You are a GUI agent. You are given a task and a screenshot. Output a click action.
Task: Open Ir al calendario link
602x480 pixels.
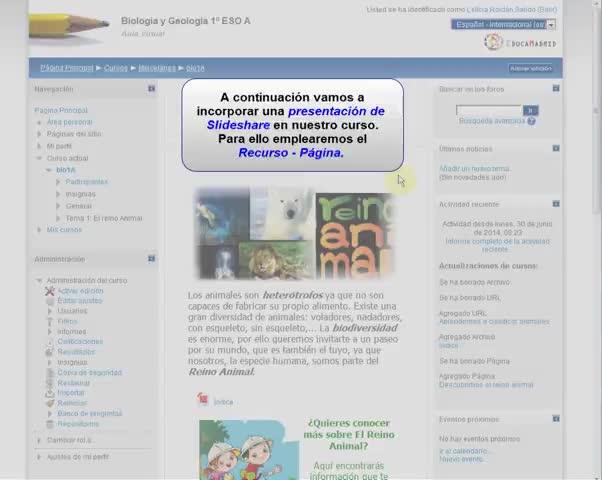pyautogui.click(x=464, y=451)
